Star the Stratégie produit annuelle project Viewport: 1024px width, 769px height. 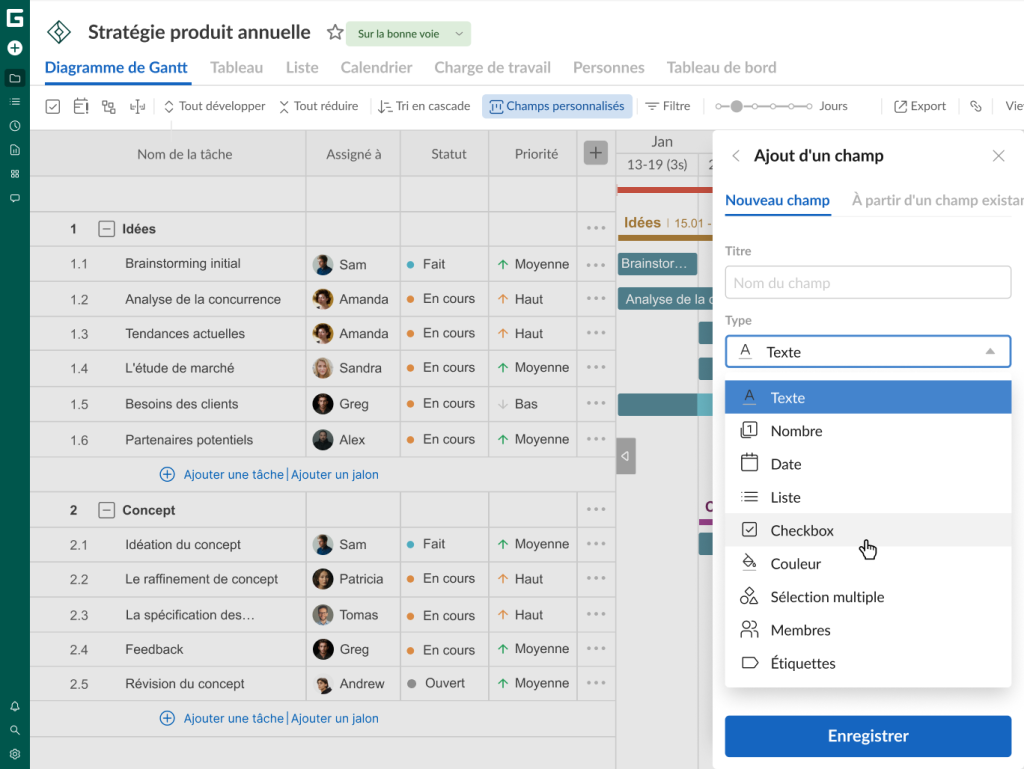[335, 32]
